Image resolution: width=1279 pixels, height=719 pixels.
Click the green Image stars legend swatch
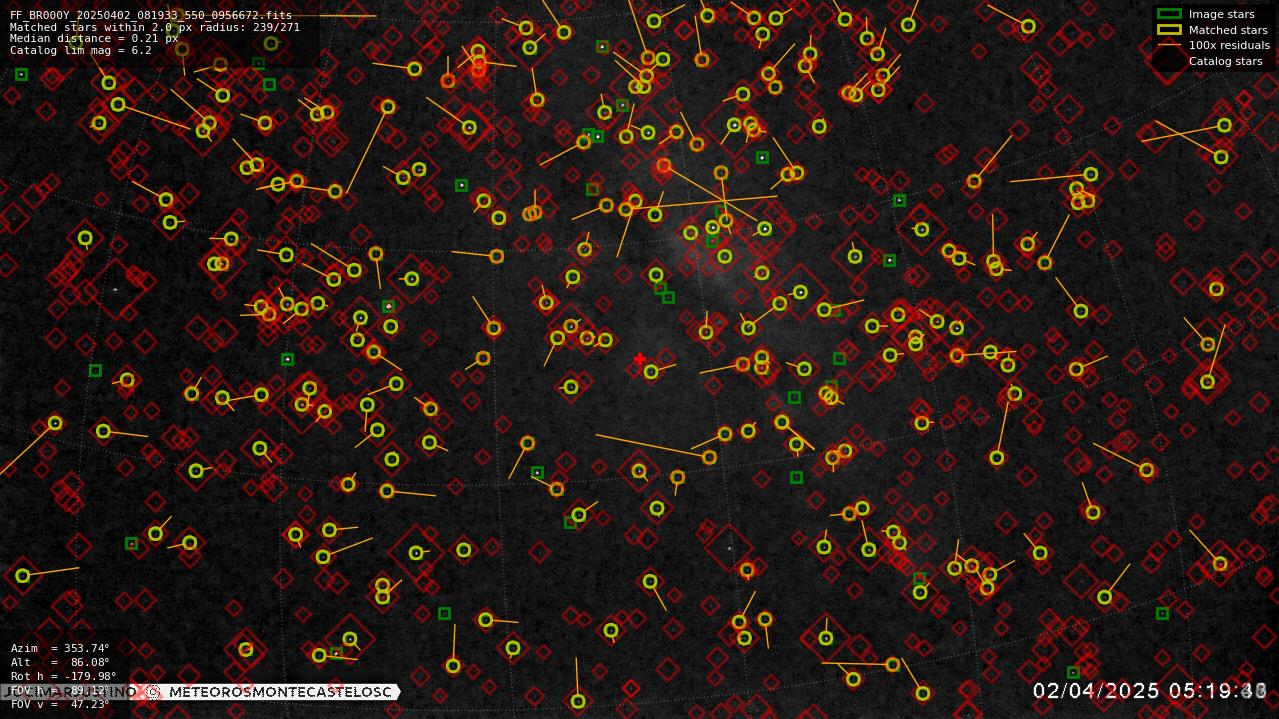pos(1168,14)
